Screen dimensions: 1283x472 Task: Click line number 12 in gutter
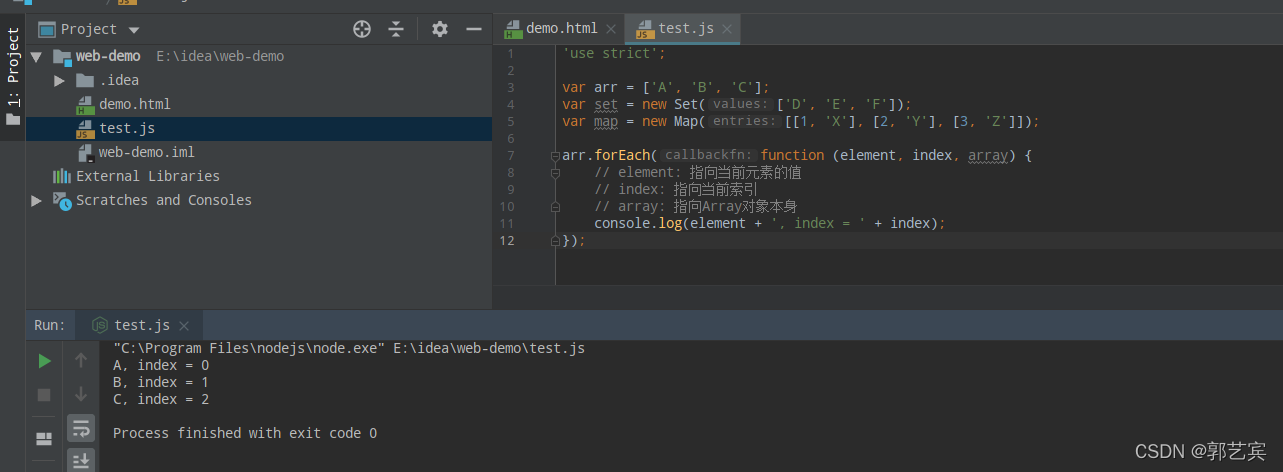(x=508, y=241)
